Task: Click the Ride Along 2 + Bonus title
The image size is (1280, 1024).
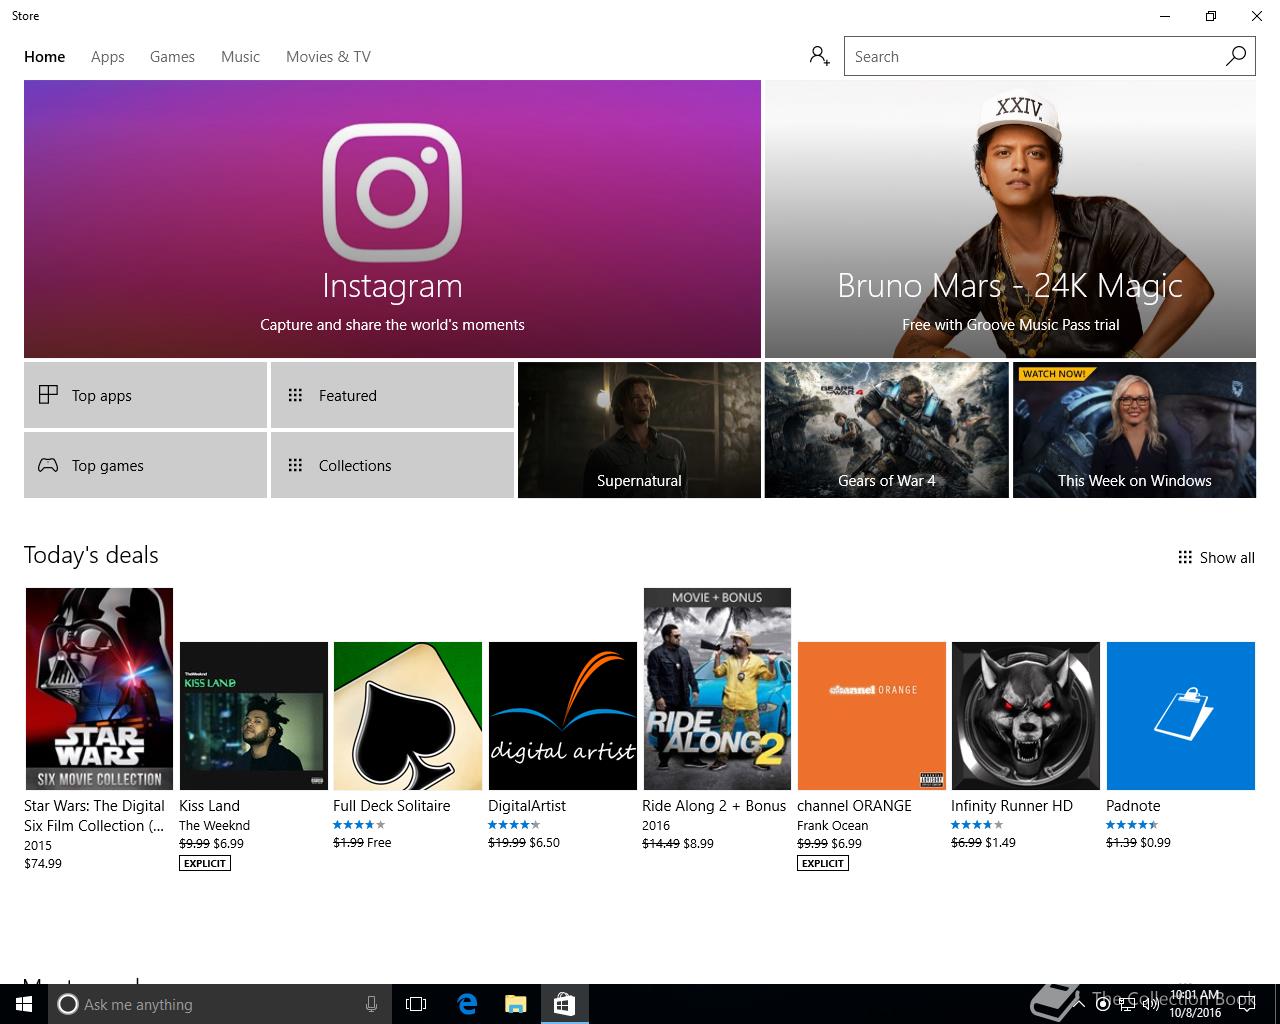Action: 714,806
